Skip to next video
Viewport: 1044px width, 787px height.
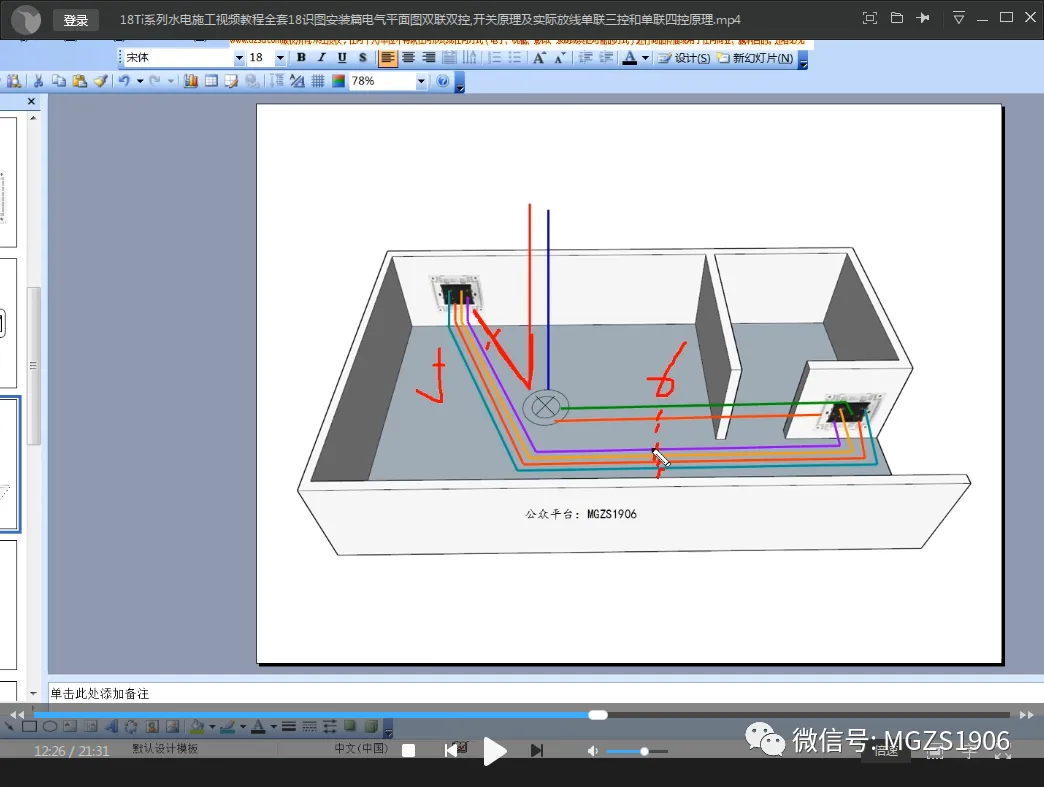point(537,750)
